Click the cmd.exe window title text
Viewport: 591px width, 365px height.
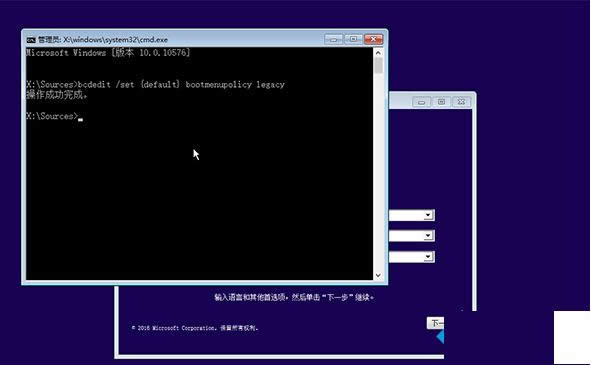point(103,40)
